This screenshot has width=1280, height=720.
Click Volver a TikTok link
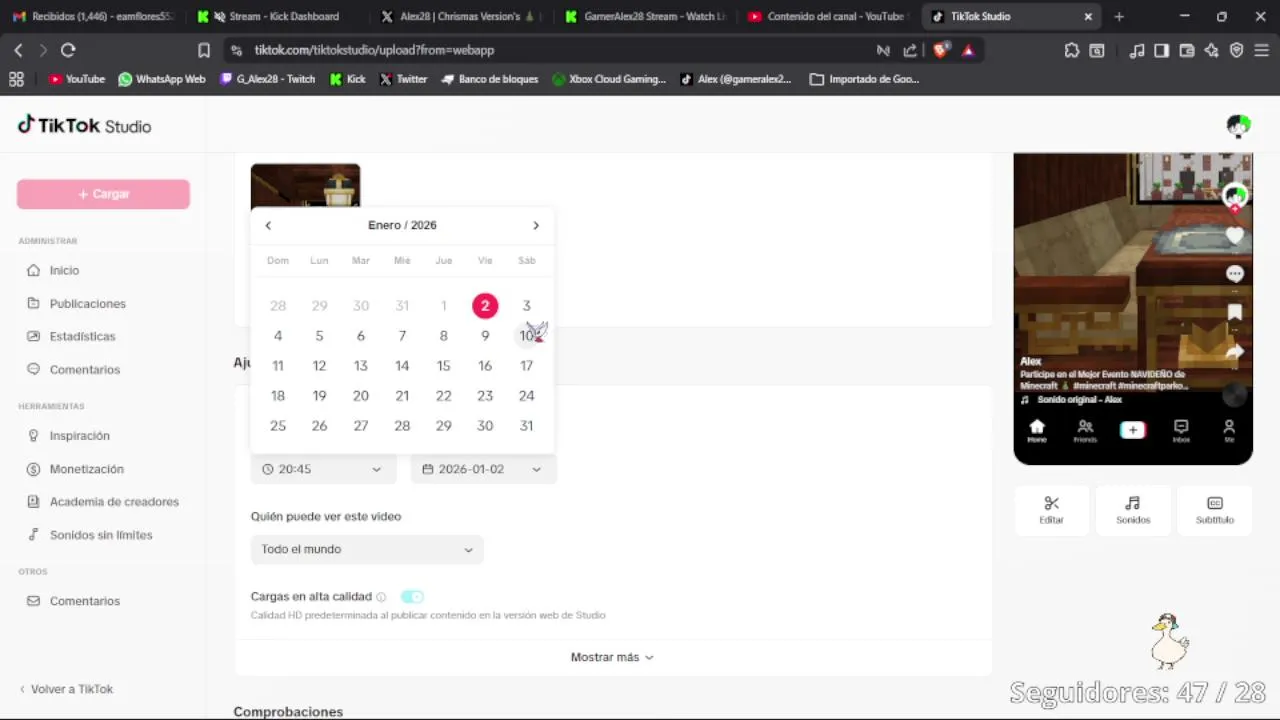click(x=66, y=689)
